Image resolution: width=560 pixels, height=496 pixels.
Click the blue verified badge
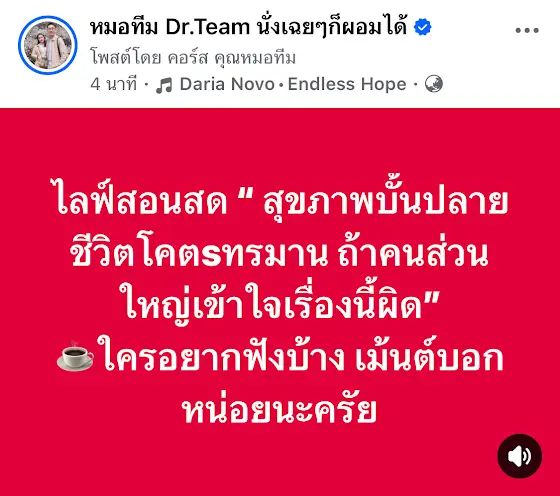point(422,27)
